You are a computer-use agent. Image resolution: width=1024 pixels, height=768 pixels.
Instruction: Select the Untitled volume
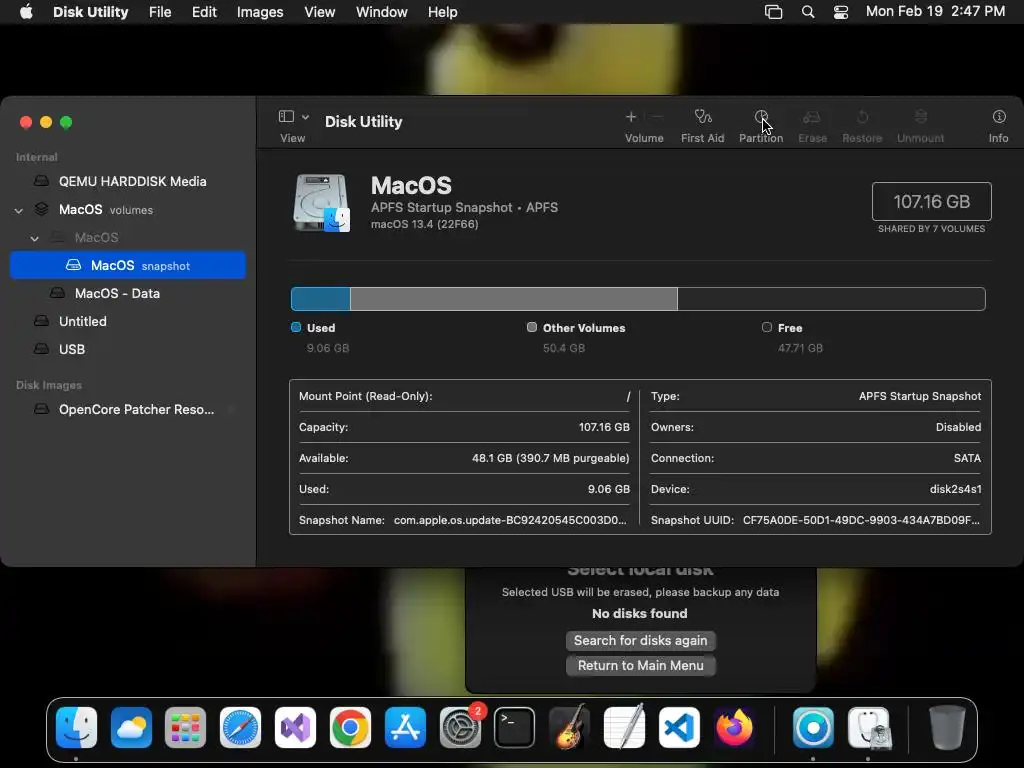point(128,321)
